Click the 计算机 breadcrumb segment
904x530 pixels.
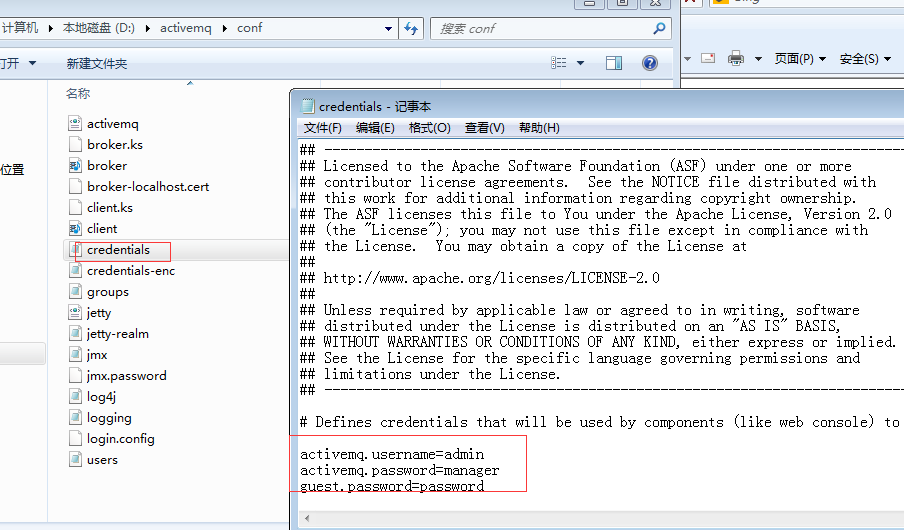pyautogui.click(x=20, y=28)
